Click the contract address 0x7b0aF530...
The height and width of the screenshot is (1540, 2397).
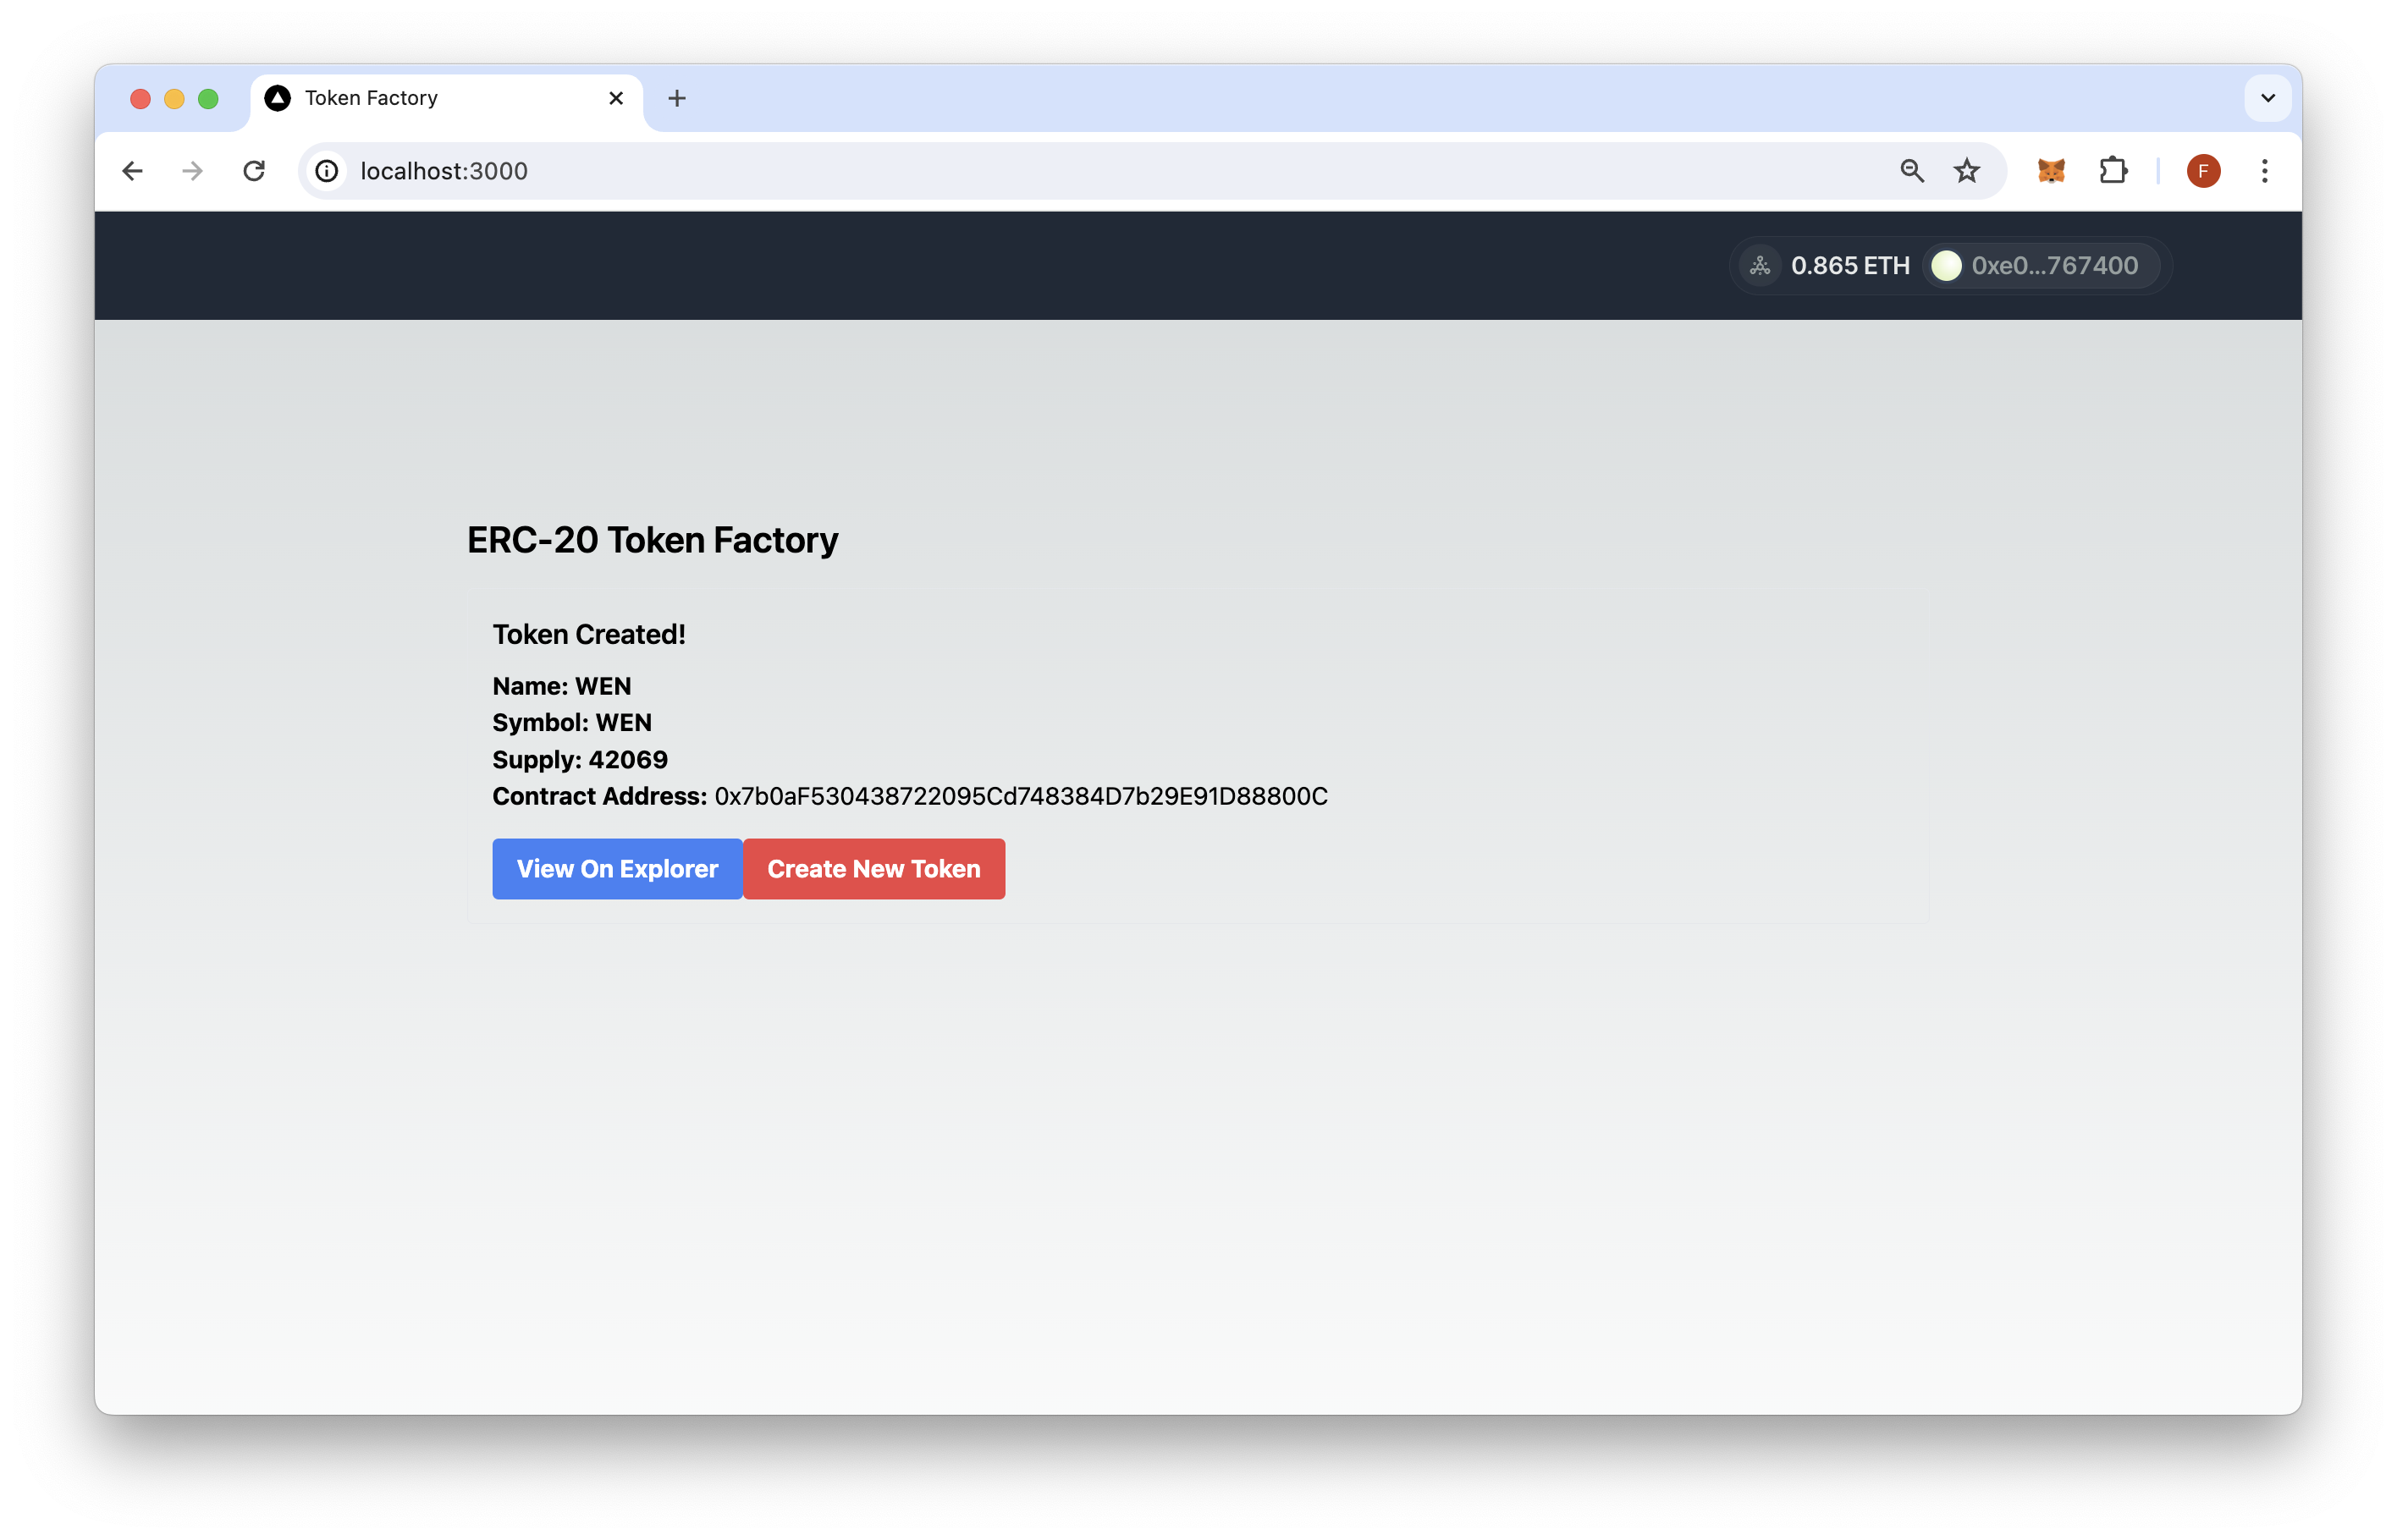1021,797
